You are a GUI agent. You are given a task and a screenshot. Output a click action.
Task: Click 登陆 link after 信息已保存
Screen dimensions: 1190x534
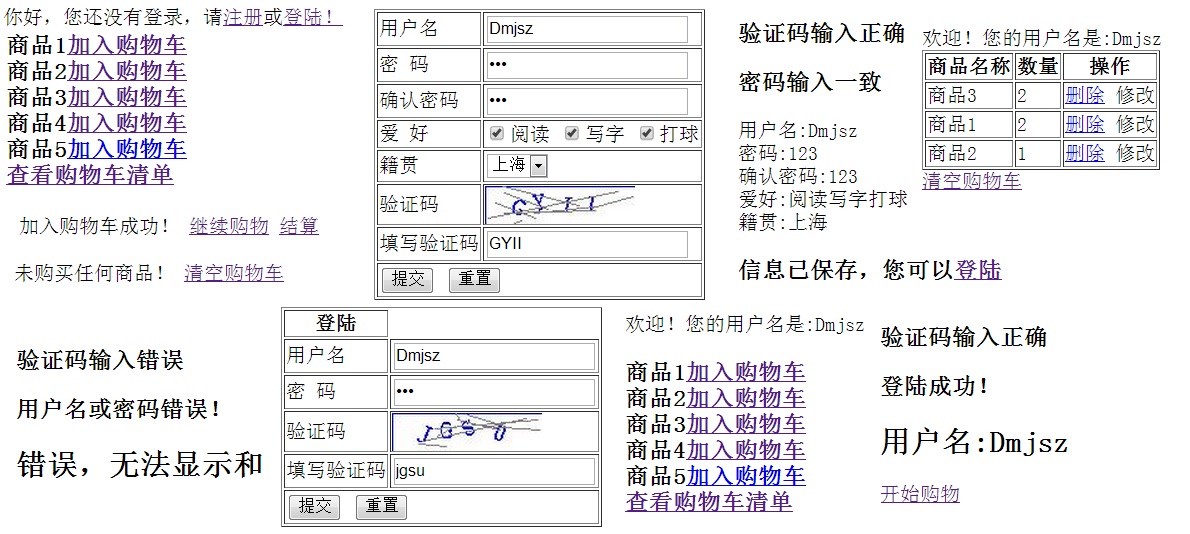978,269
